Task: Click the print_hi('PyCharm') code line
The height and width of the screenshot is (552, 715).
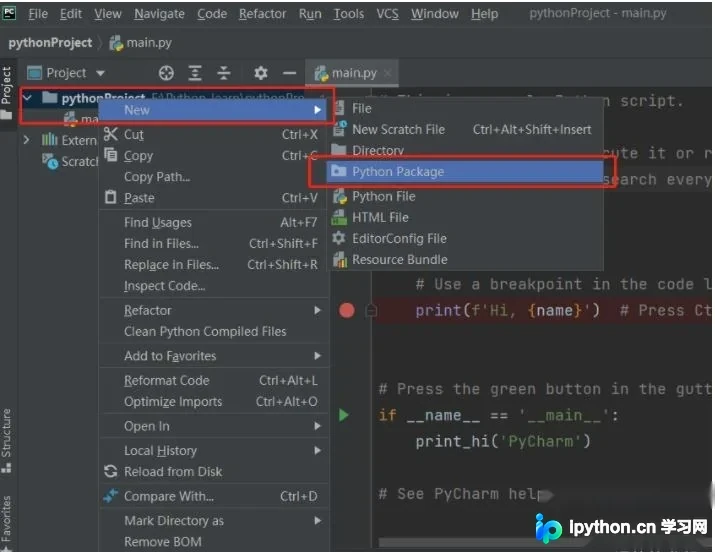Action: pos(503,441)
